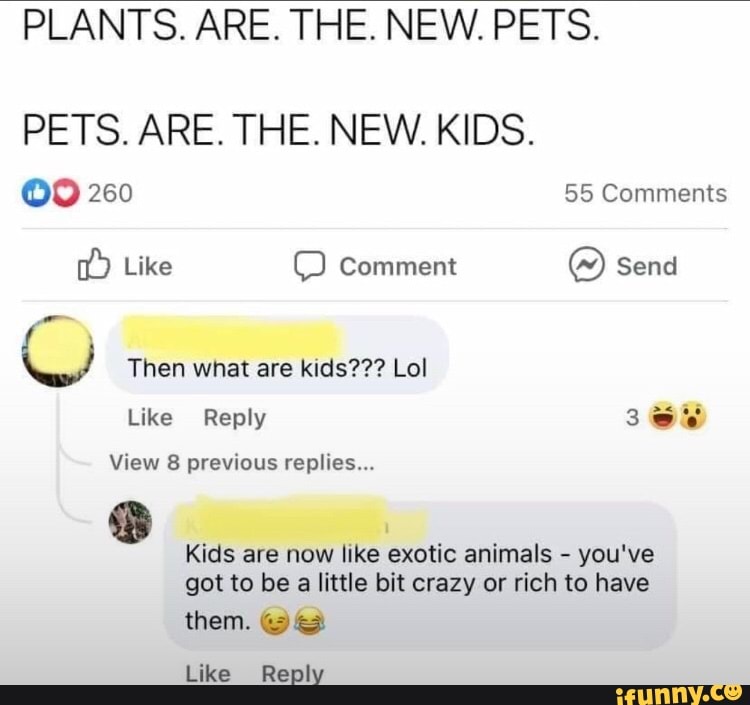Viewport: 750px width, 705px height.
Task: Click the ifunny.co watermark logo
Action: click(677, 694)
